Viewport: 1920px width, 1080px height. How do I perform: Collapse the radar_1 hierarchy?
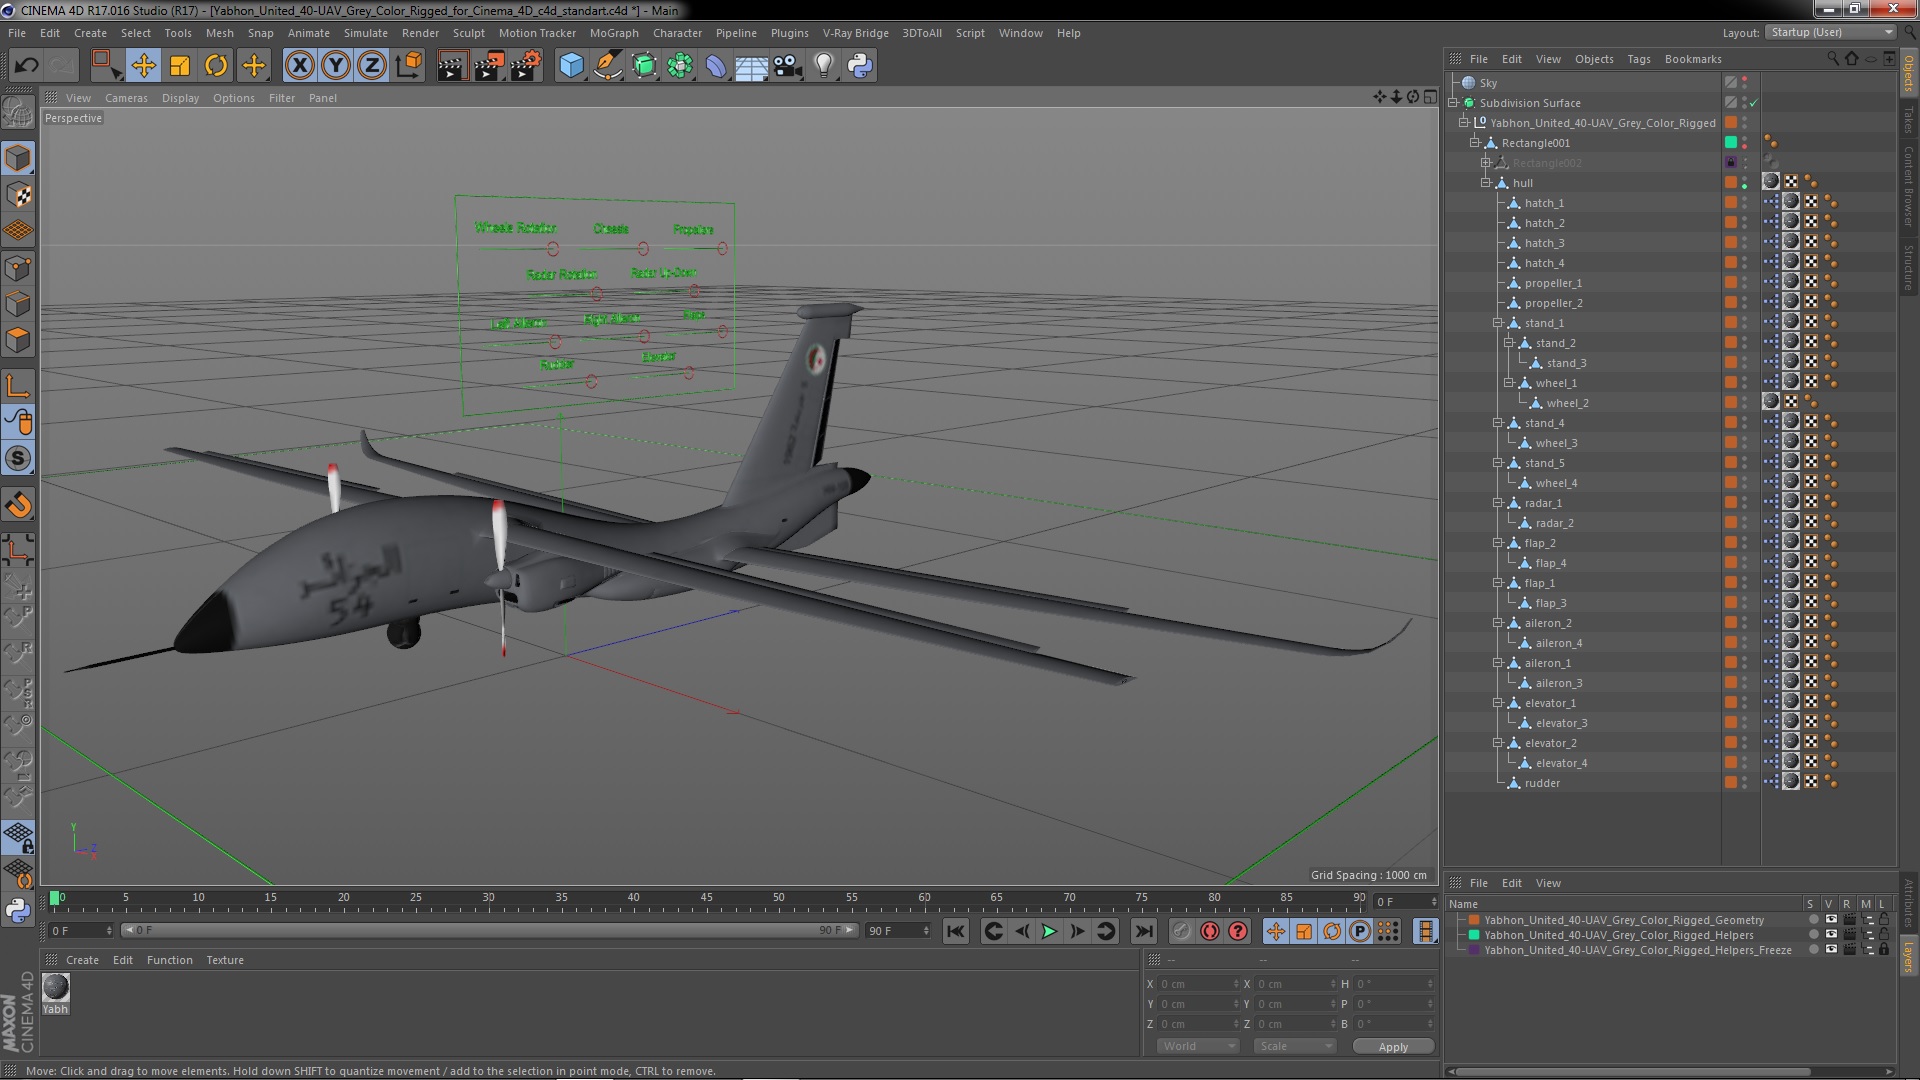tap(1498, 503)
